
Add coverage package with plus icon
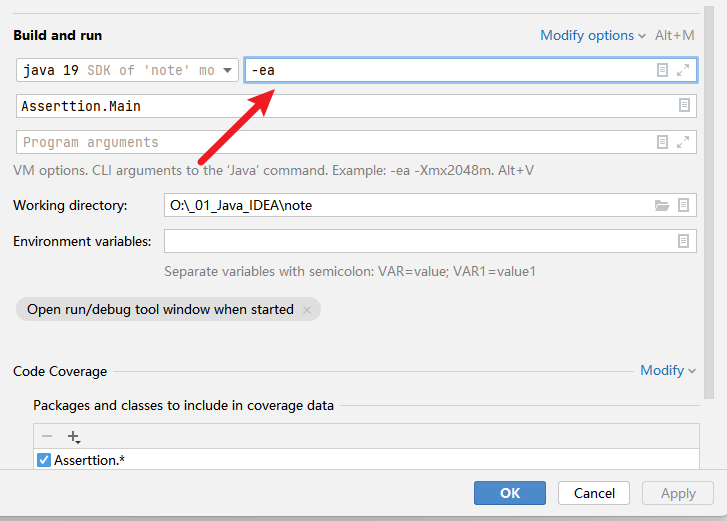(73, 437)
